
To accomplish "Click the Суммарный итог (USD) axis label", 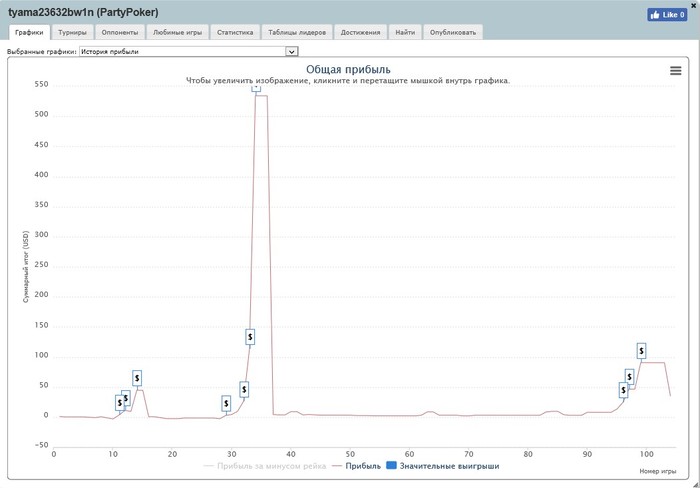I will pyautogui.click(x=25, y=267).
